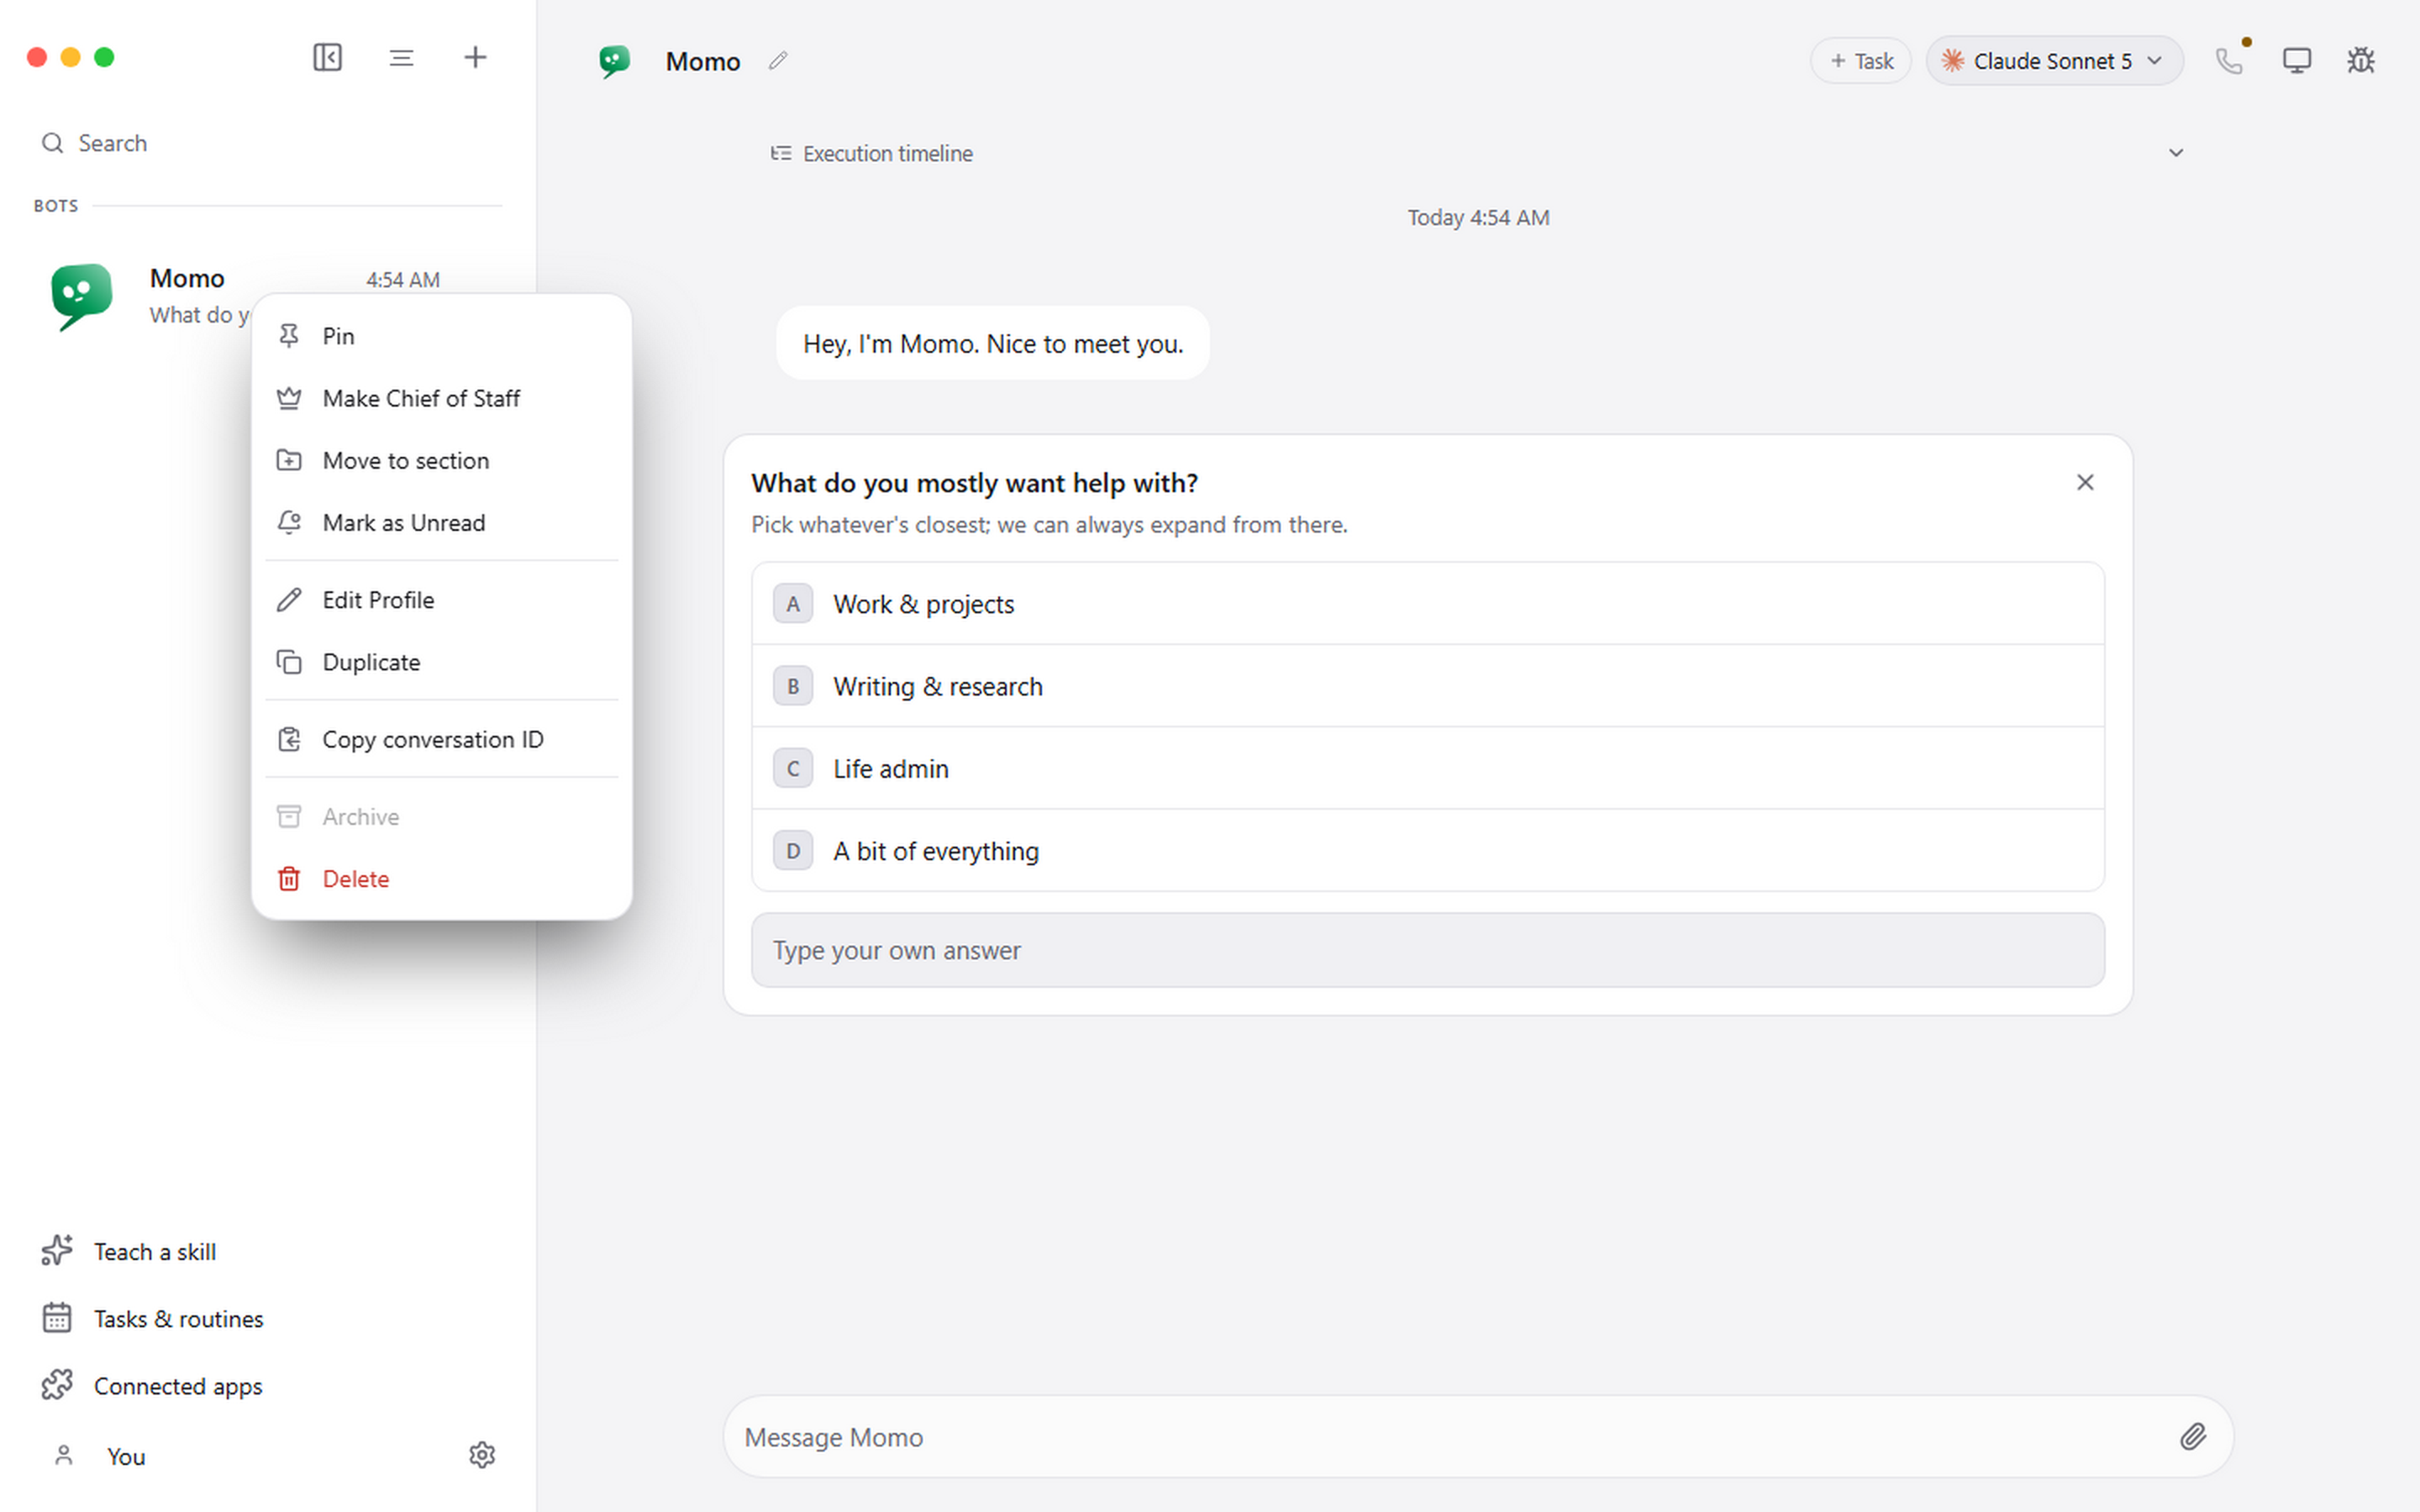
Task: Click the pencil icon next to Momo title
Action: coord(778,61)
